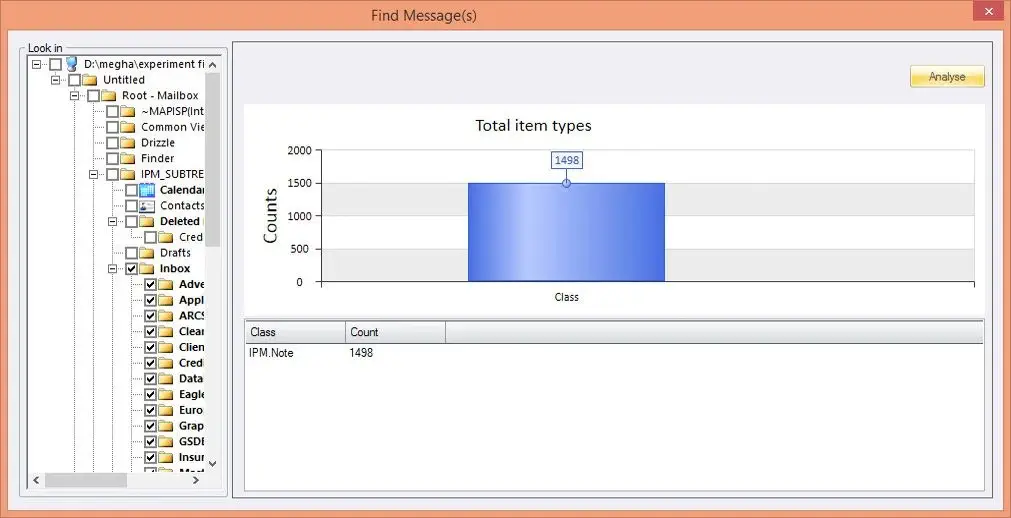Viewport: 1011px width, 518px height.
Task: Select the IPM.Note row in results
Action: (271, 353)
